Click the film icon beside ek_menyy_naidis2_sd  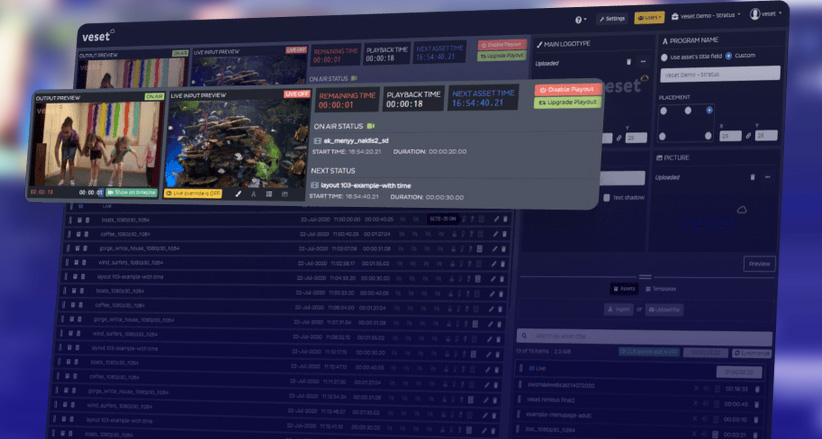(316, 141)
